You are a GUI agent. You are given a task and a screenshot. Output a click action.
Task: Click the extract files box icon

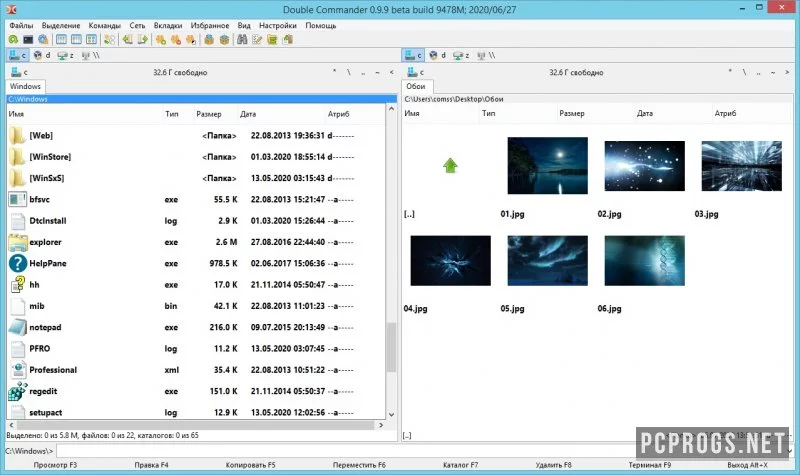(x=224, y=39)
